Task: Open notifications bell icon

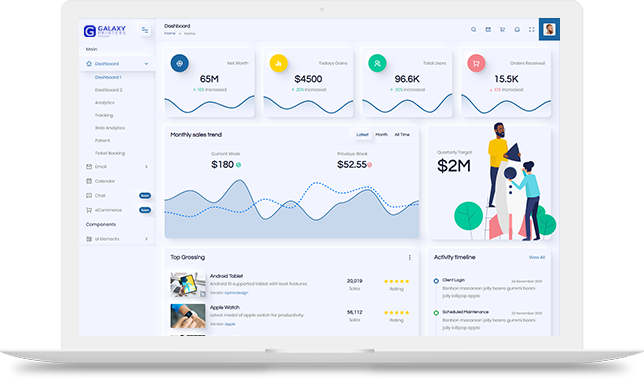Action: point(517,30)
